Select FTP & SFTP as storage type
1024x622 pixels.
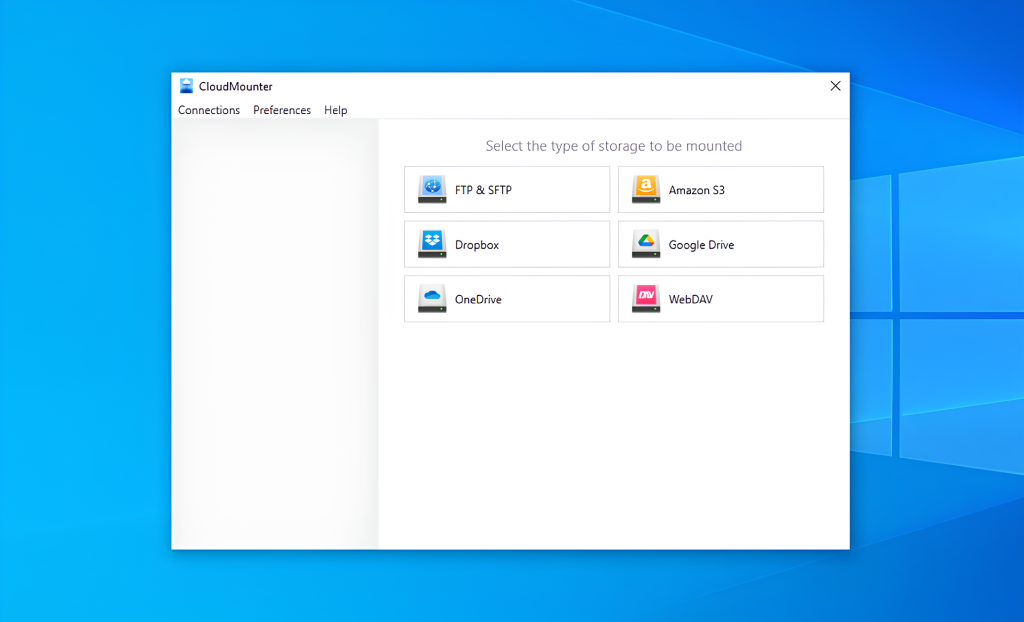click(506, 189)
